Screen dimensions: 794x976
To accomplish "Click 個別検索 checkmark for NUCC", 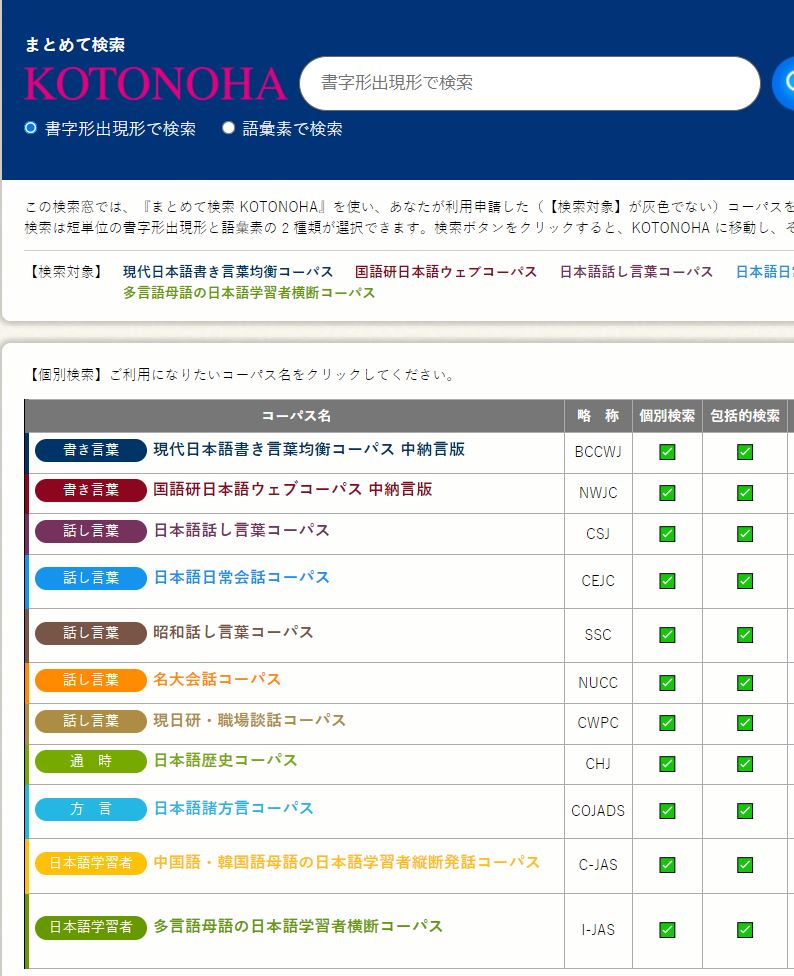I will [667, 683].
